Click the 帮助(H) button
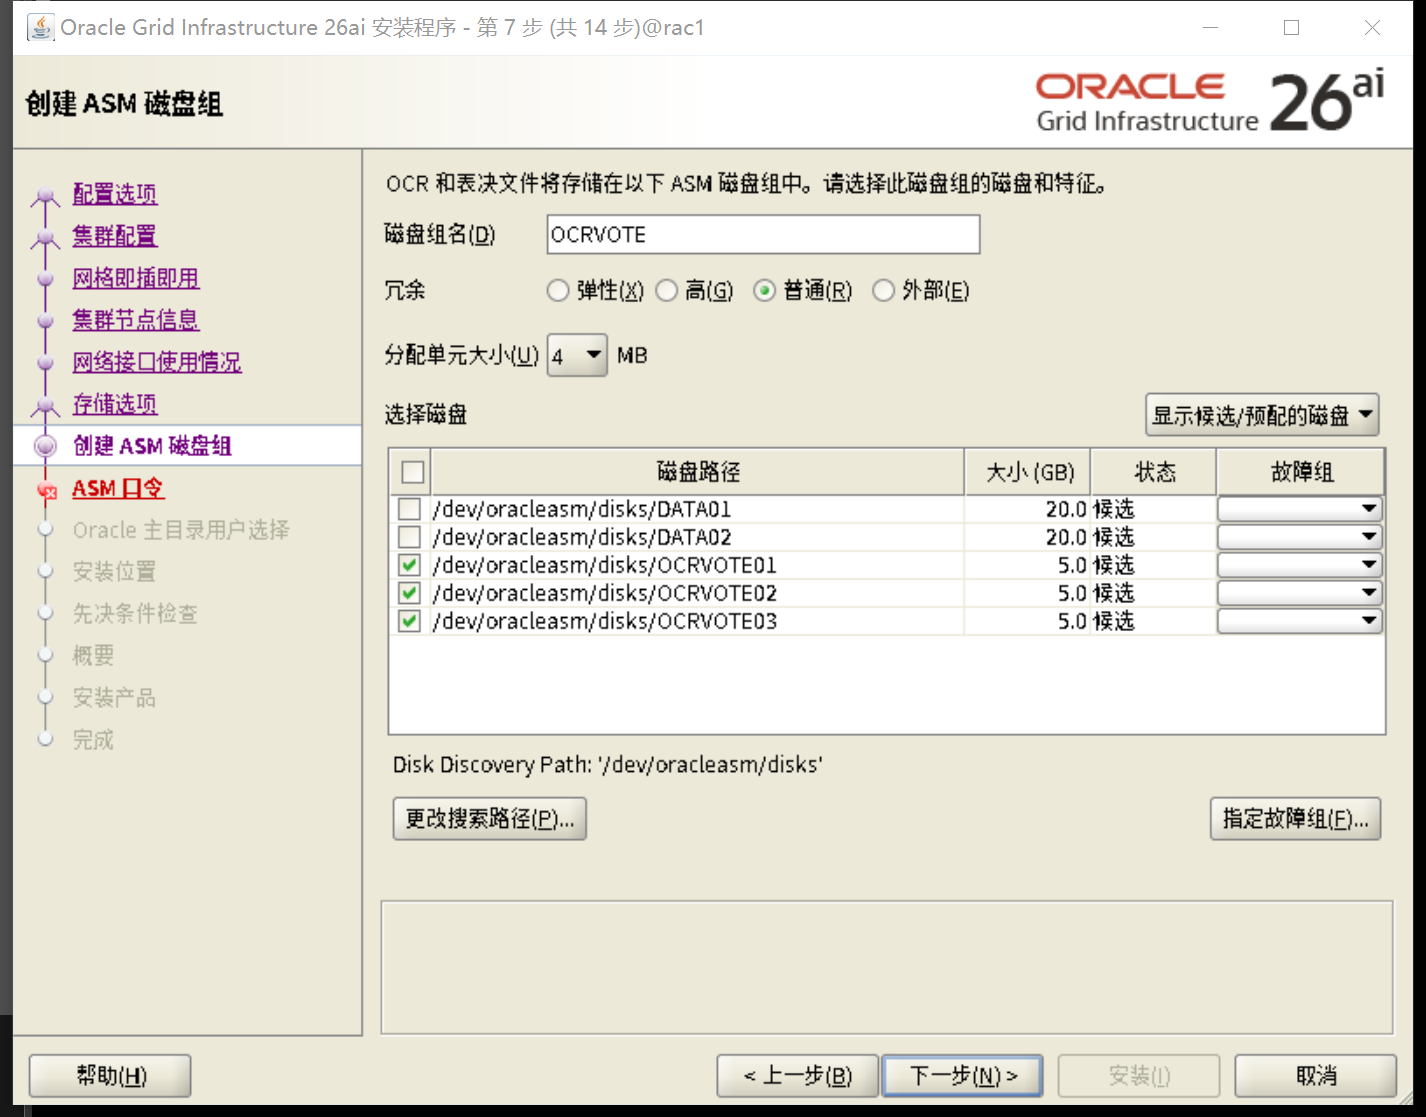 click(111, 1076)
